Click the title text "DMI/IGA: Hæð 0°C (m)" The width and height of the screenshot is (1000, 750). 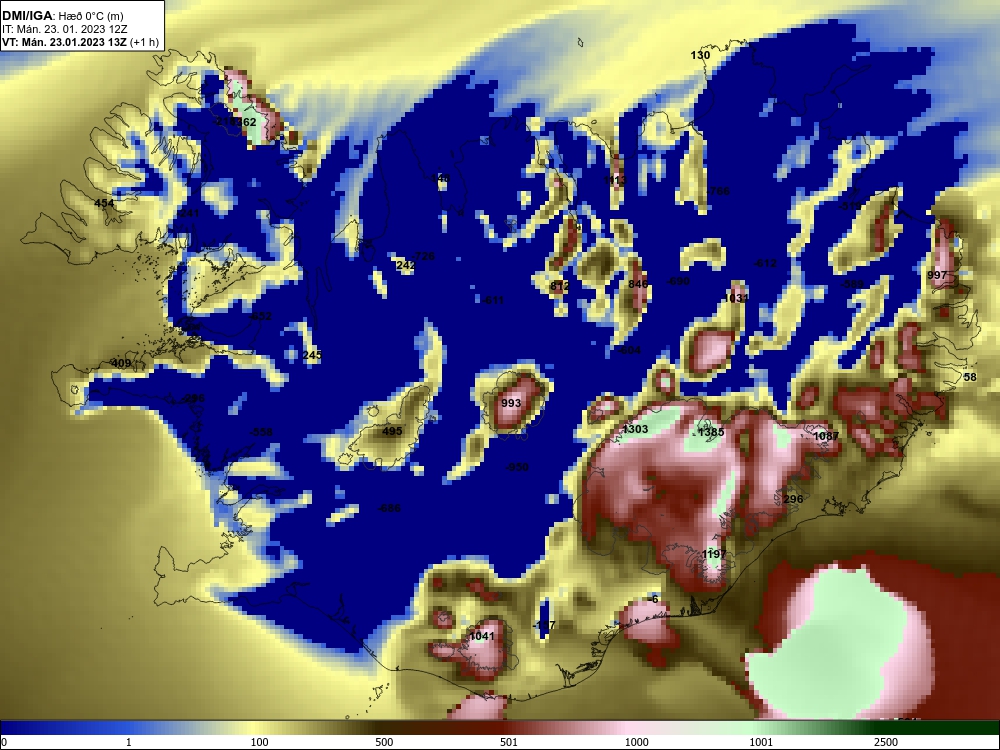point(62,16)
